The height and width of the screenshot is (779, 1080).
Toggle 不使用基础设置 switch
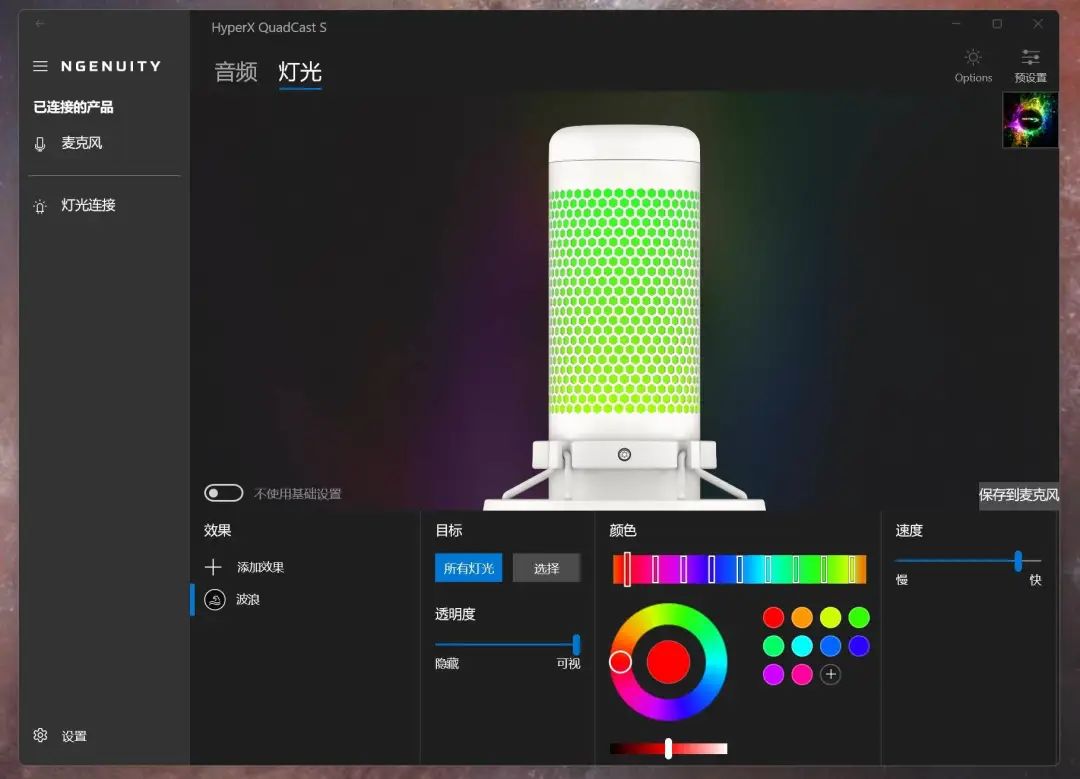(223, 493)
